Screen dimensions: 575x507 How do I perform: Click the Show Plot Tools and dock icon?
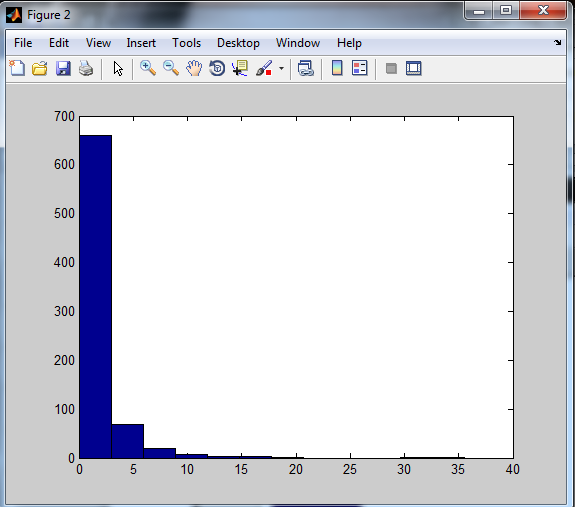[x=414, y=68]
